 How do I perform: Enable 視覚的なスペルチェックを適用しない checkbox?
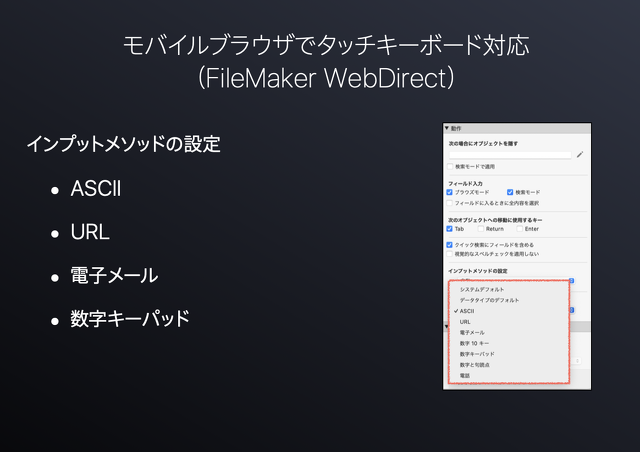[450, 255]
